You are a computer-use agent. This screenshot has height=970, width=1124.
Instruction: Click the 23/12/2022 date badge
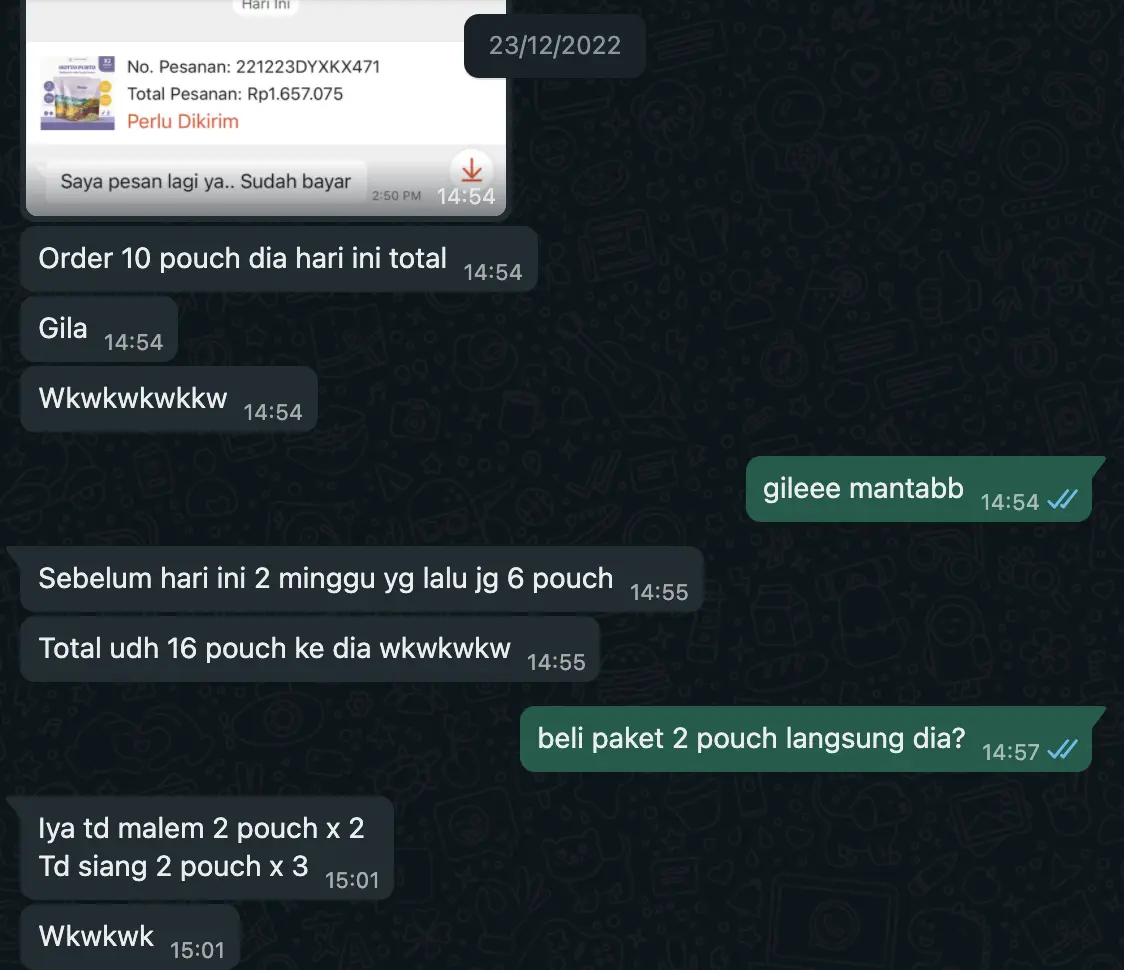[554, 46]
